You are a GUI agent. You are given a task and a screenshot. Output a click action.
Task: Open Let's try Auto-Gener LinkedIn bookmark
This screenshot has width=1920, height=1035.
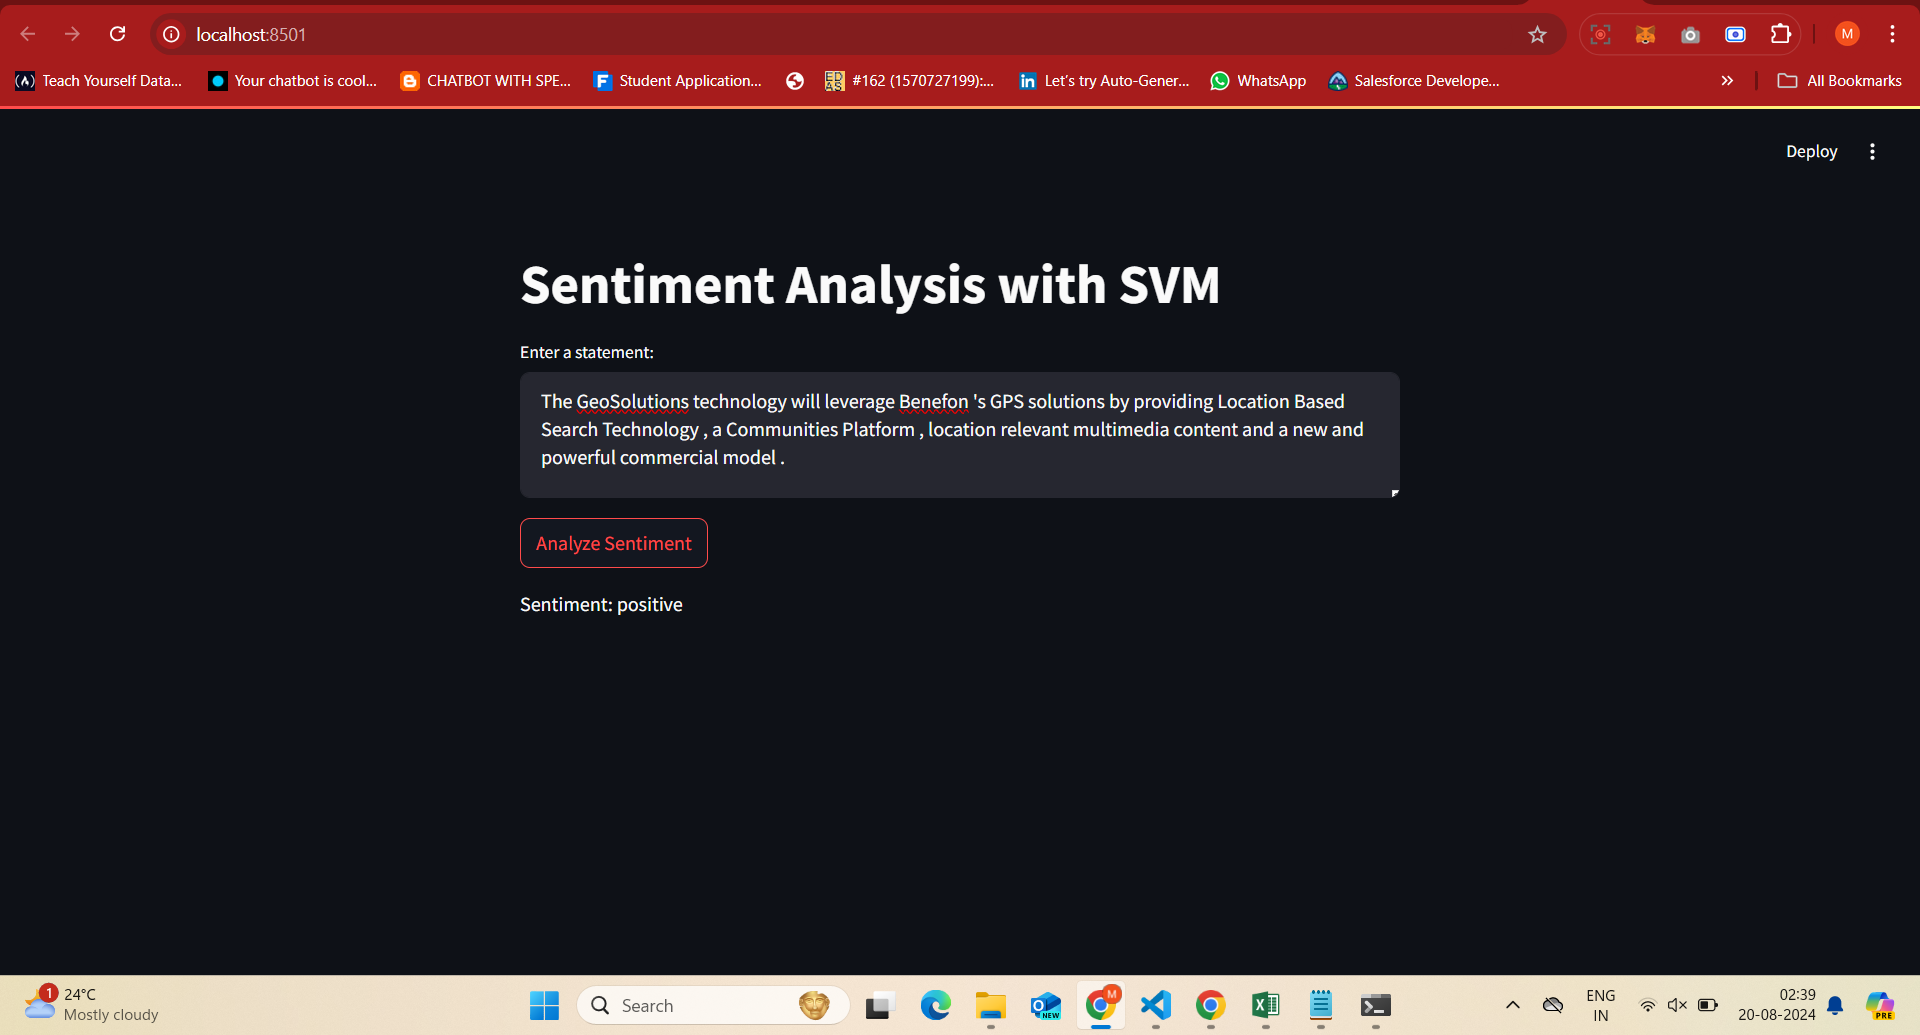pyautogui.click(x=1104, y=81)
